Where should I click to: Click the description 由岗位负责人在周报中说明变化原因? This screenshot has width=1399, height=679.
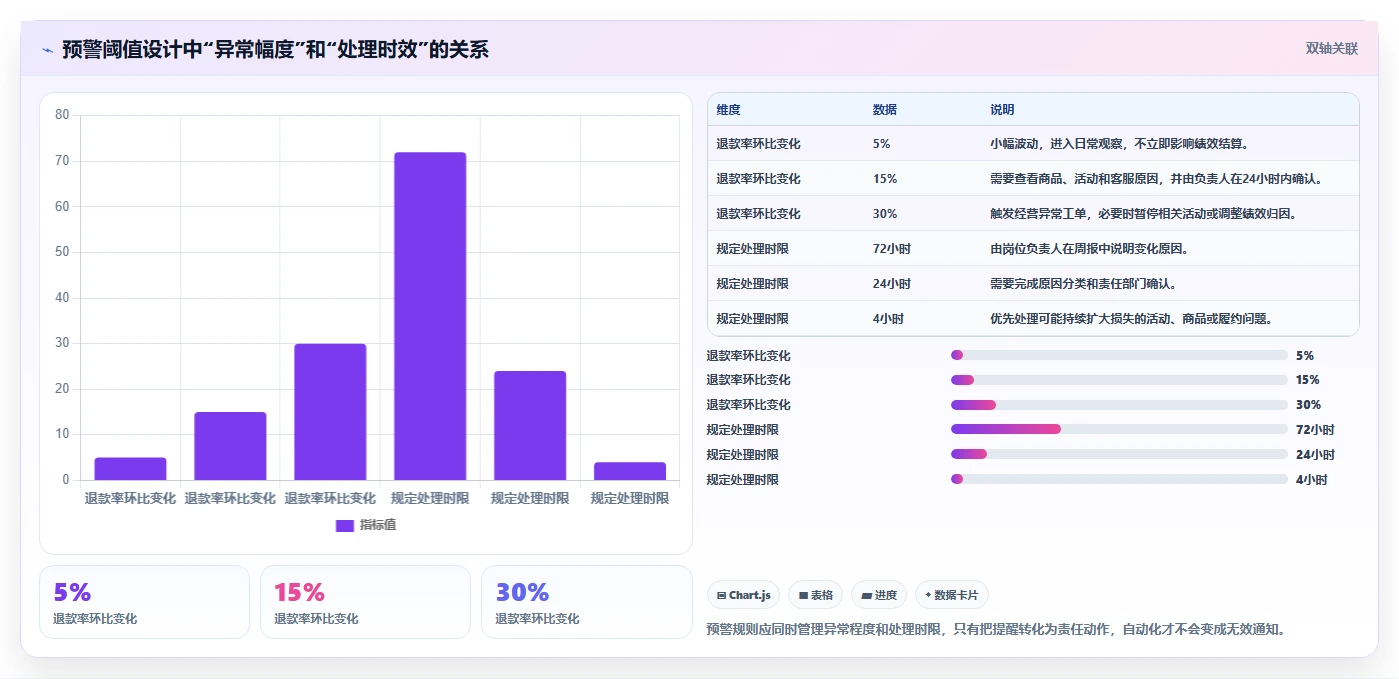(x=1089, y=249)
